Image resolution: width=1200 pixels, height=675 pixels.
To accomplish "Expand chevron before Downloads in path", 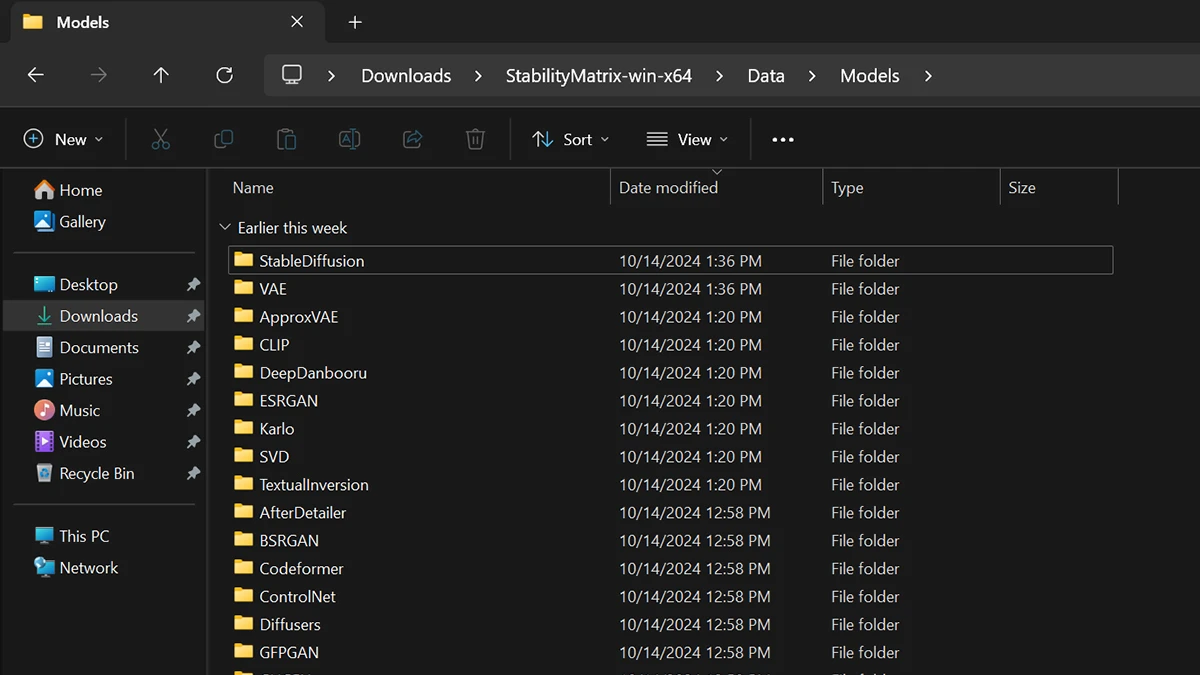I will point(331,76).
